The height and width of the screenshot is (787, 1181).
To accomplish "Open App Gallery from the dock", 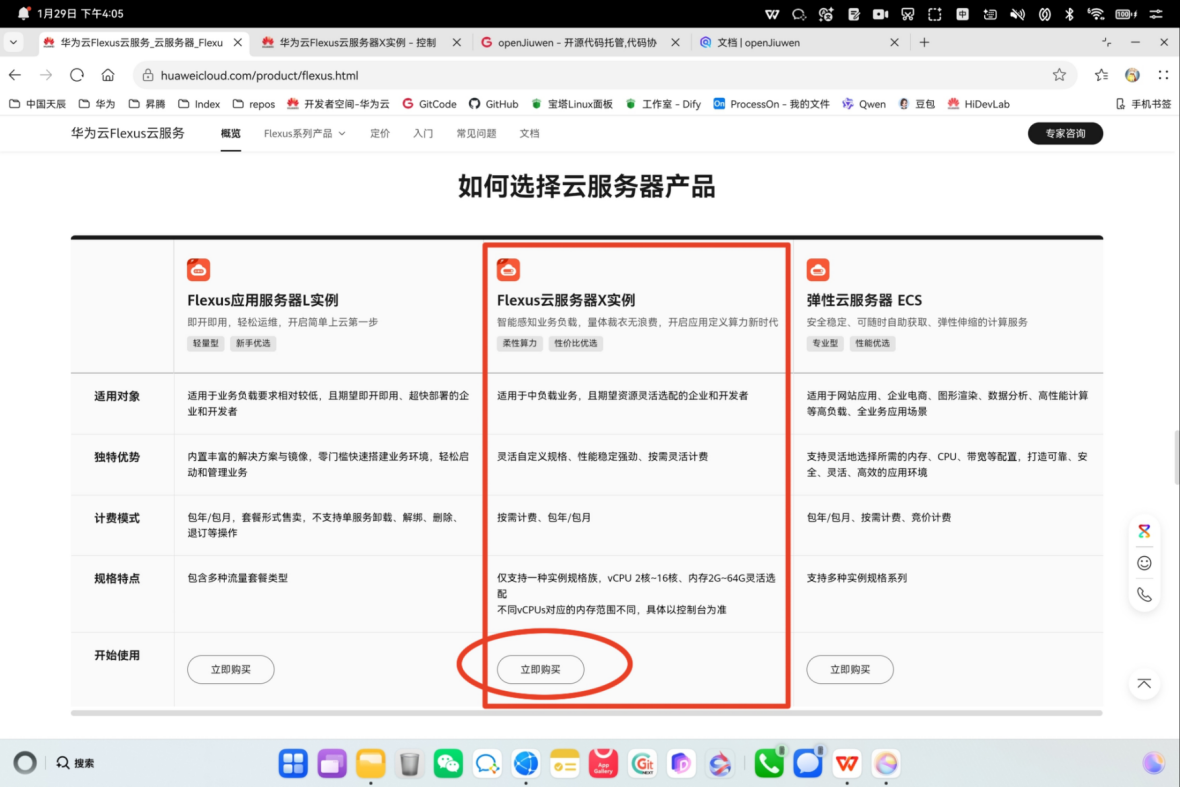I will click(x=603, y=763).
